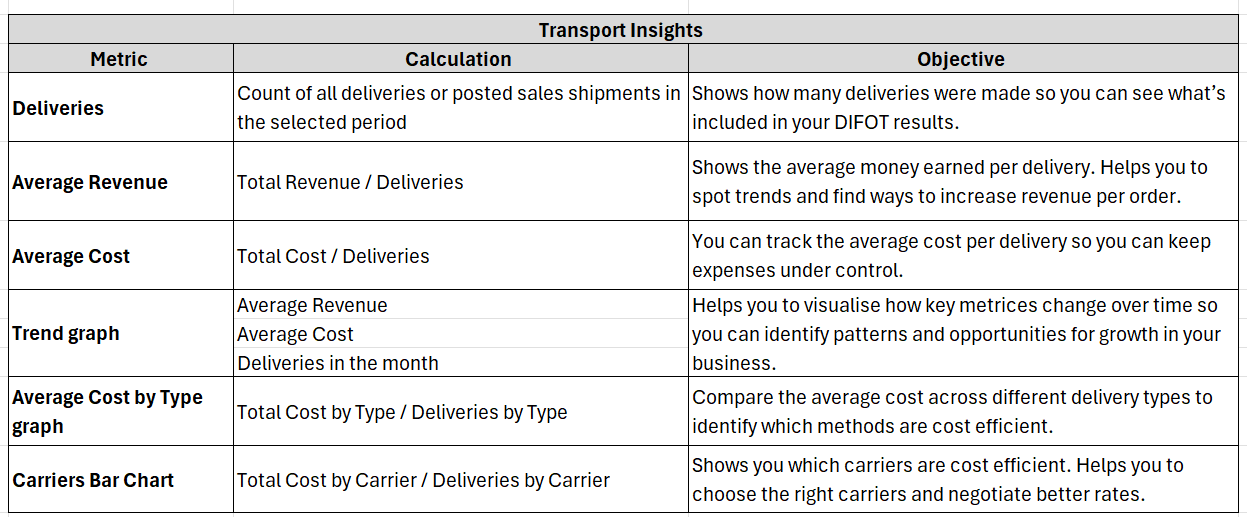Image resolution: width=1247 pixels, height=517 pixels.
Task: Select the 'Deliveries in the month' cell
Action: pos(338,363)
